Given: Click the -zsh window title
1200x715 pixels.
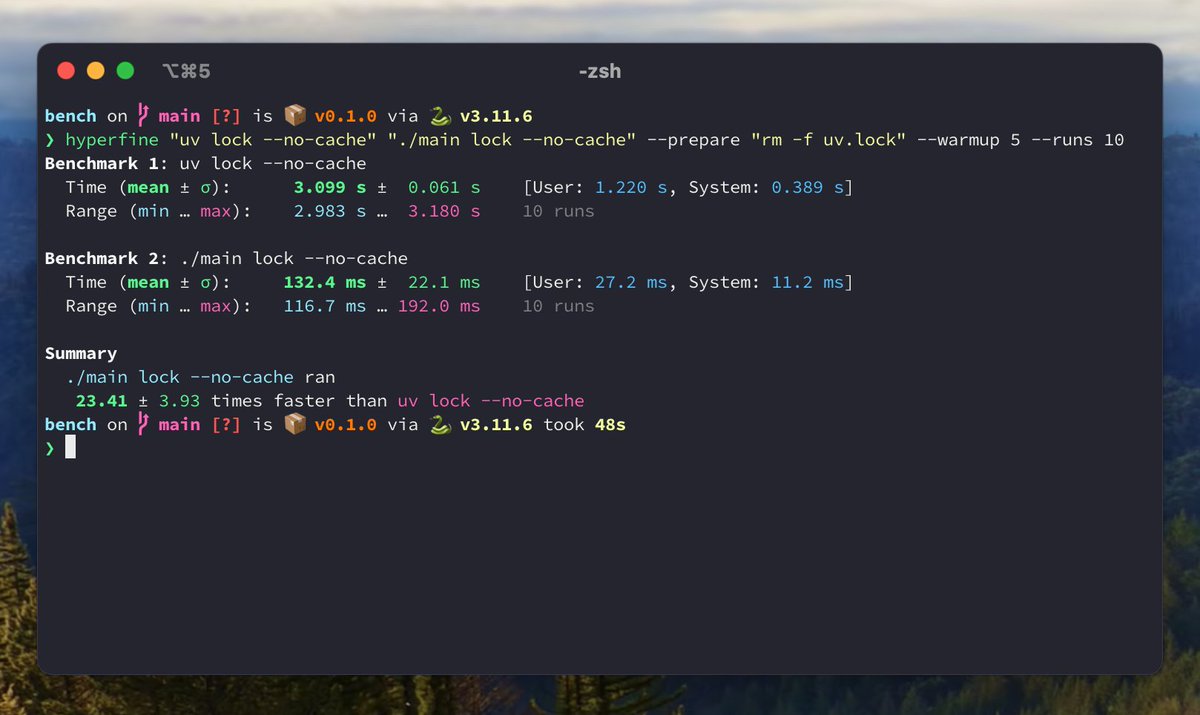Looking at the screenshot, I should [600, 71].
